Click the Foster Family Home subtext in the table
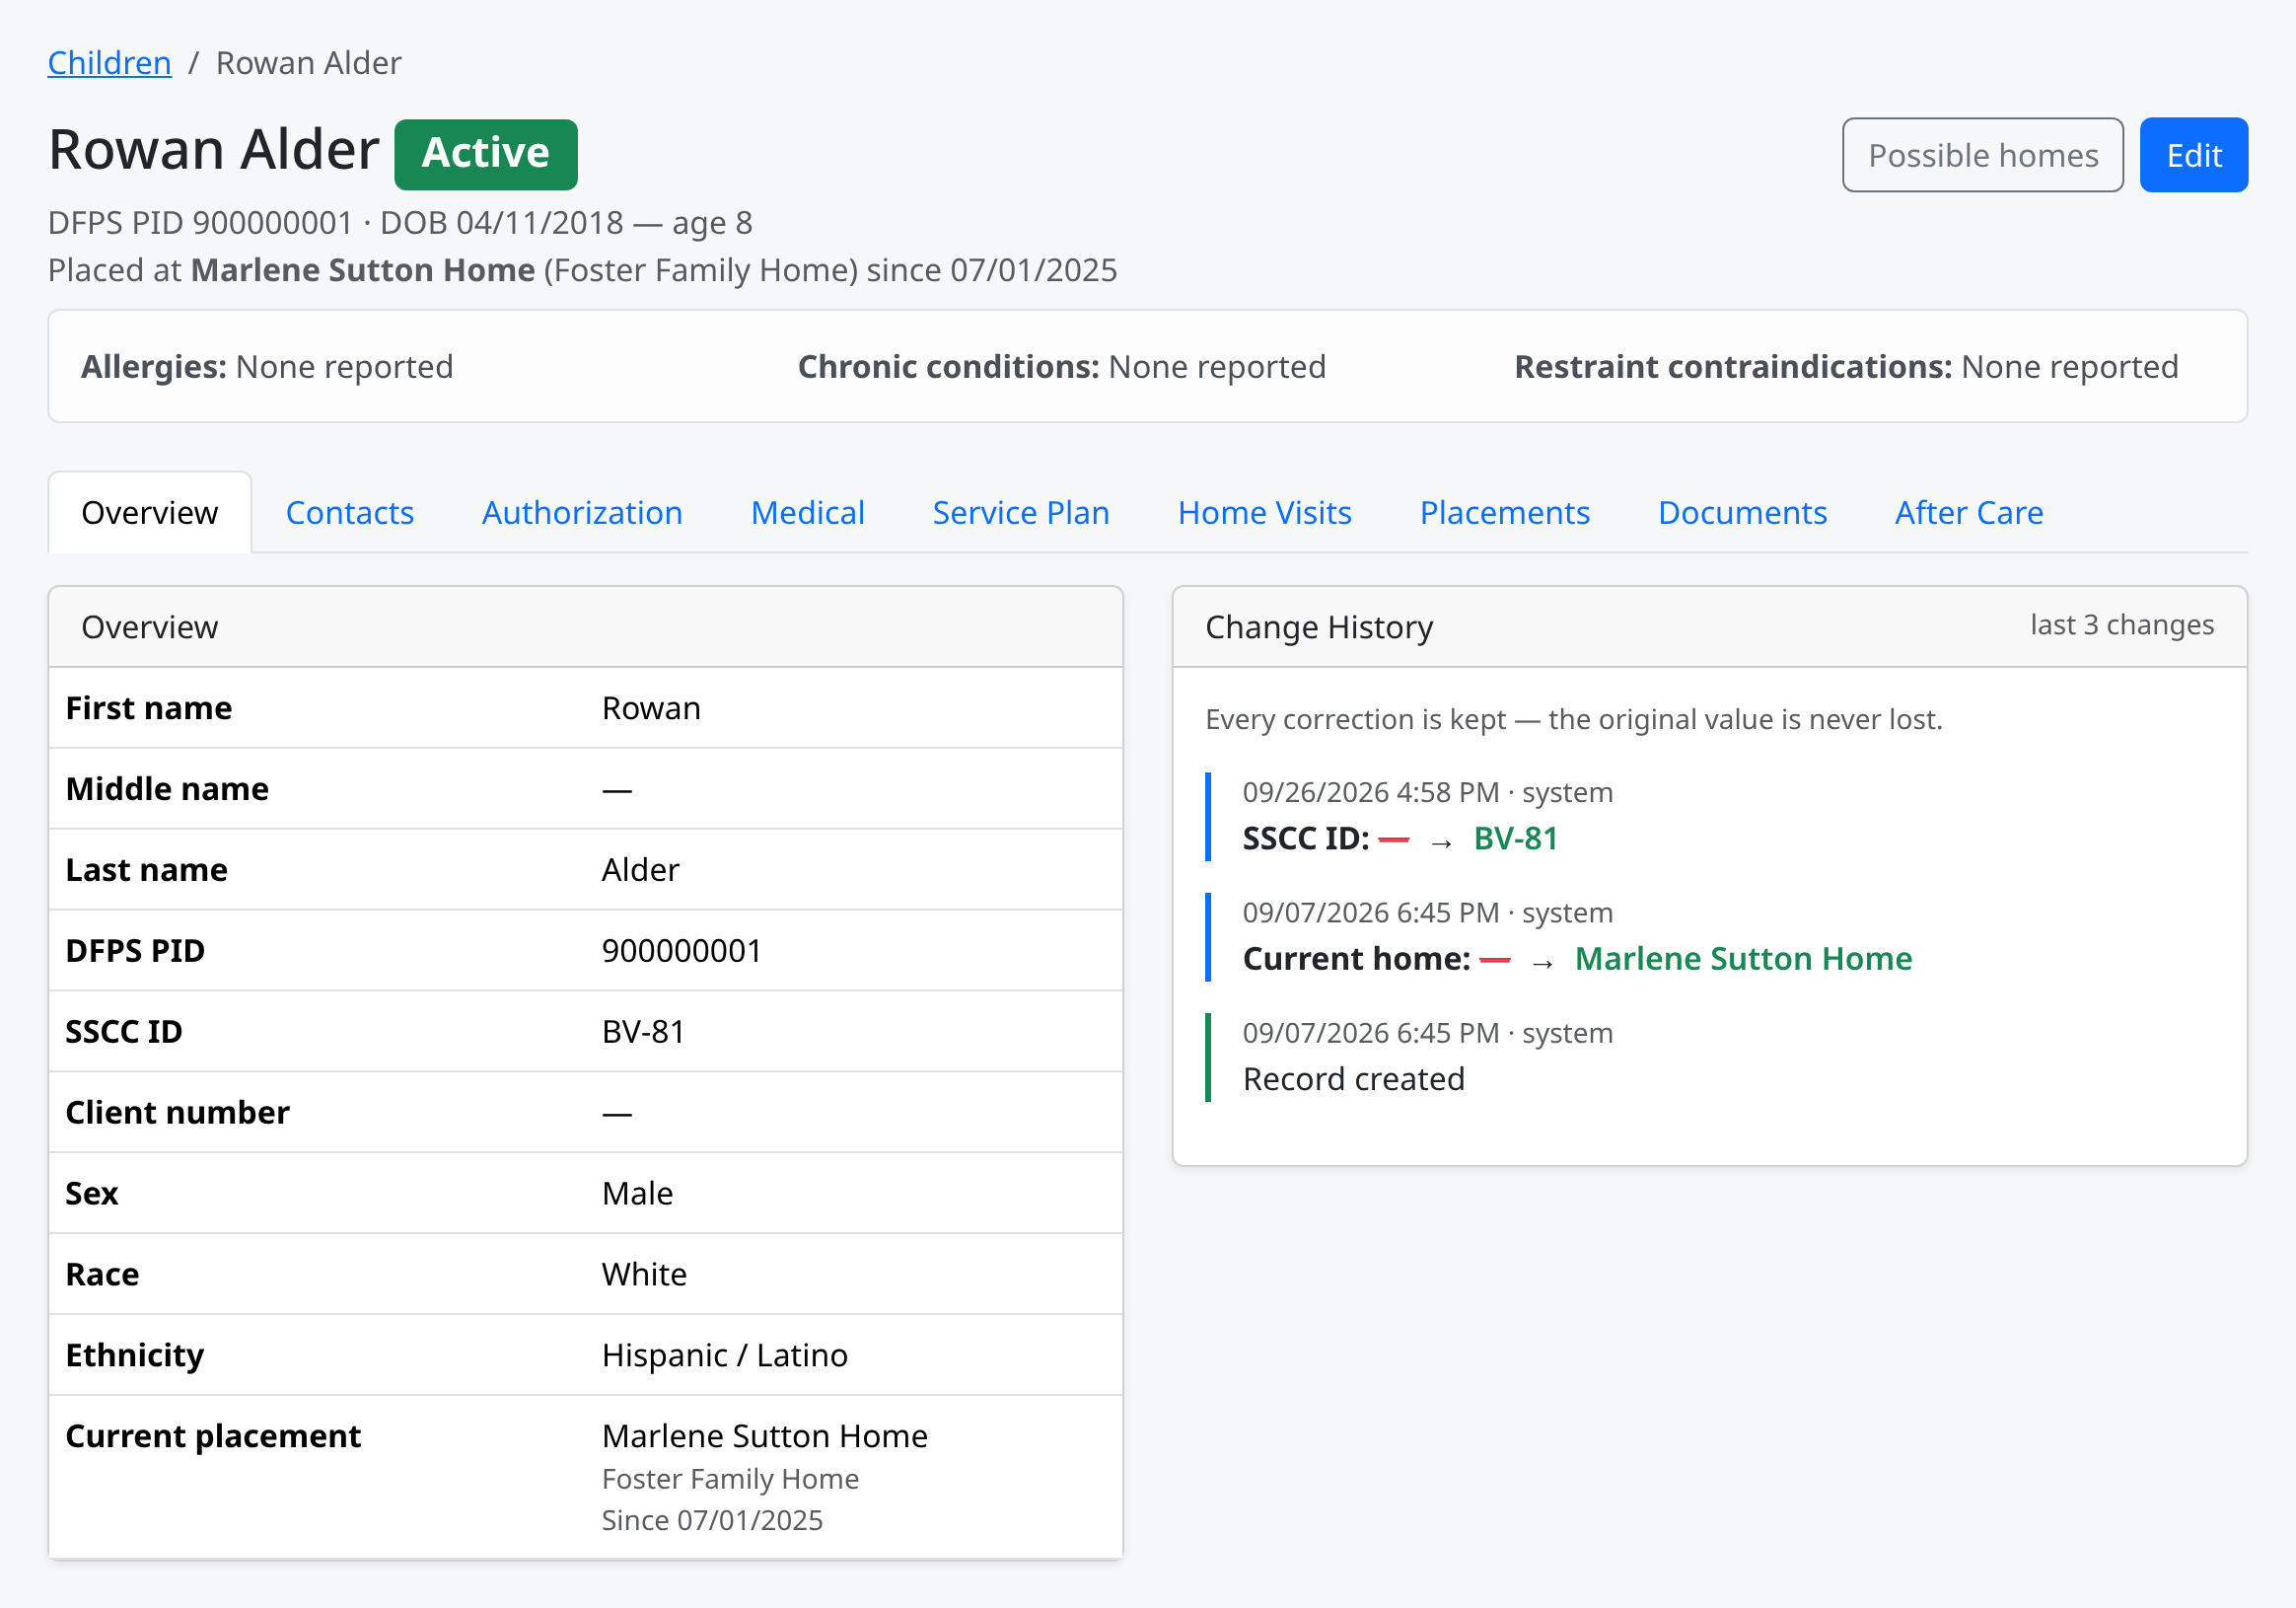This screenshot has width=2296, height=1608. pyautogui.click(x=730, y=1479)
